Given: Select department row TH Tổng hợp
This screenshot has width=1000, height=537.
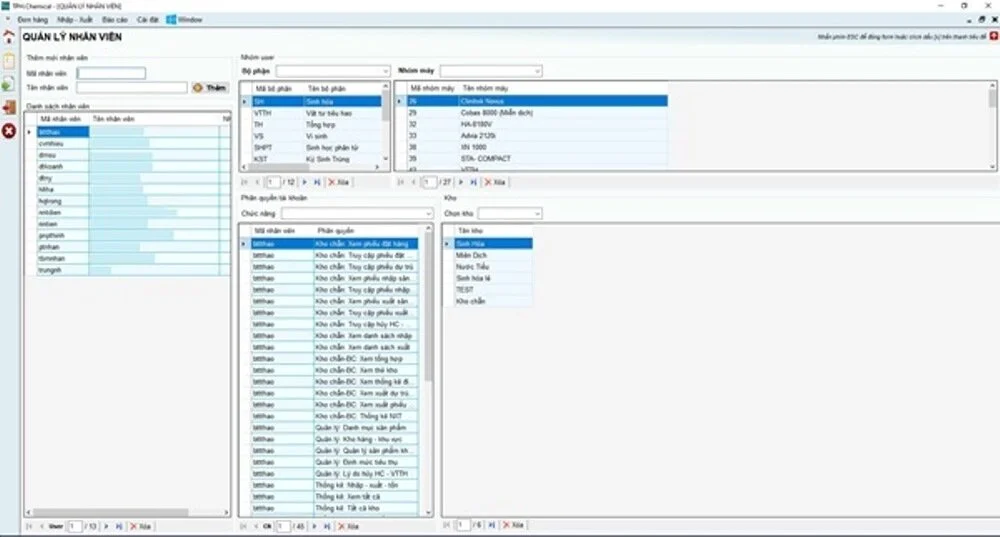Looking at the screenshot, I should click(x=311, y=125).
